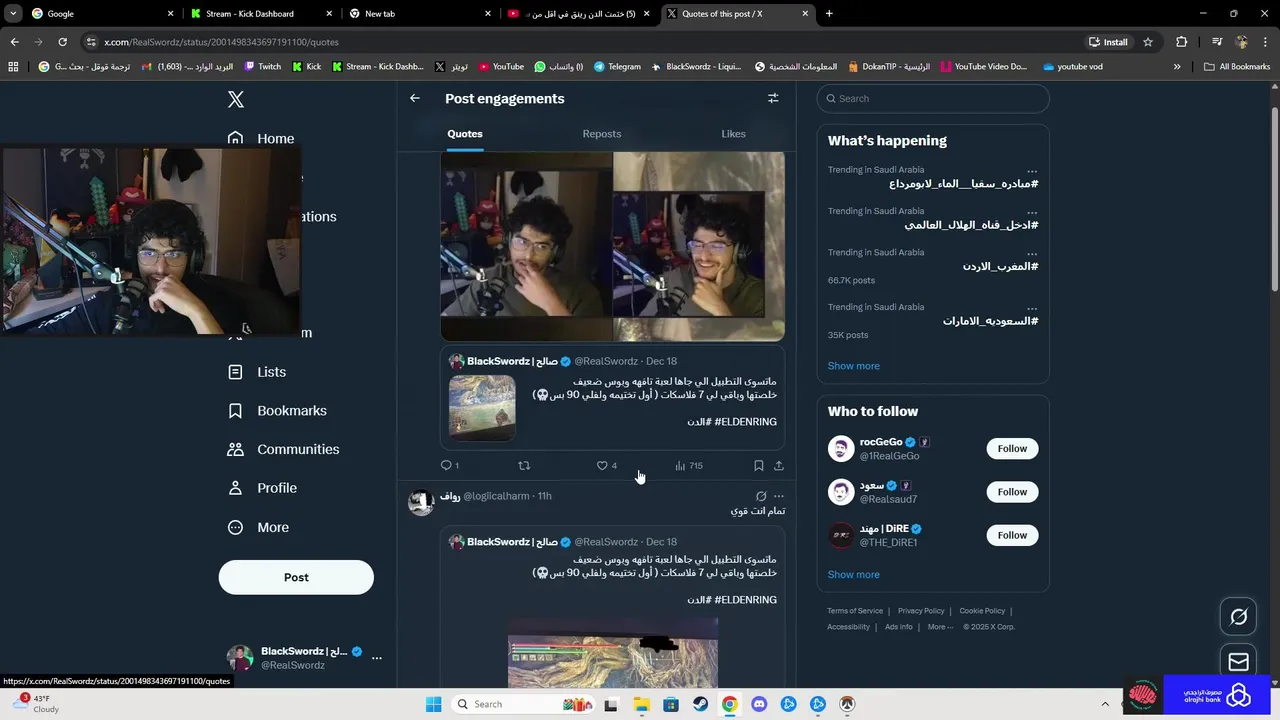Open options for السعوديه_الامارات trend
This screenshot has height=720, width=1280.
pyautogui.click(x=1032, y=308)
